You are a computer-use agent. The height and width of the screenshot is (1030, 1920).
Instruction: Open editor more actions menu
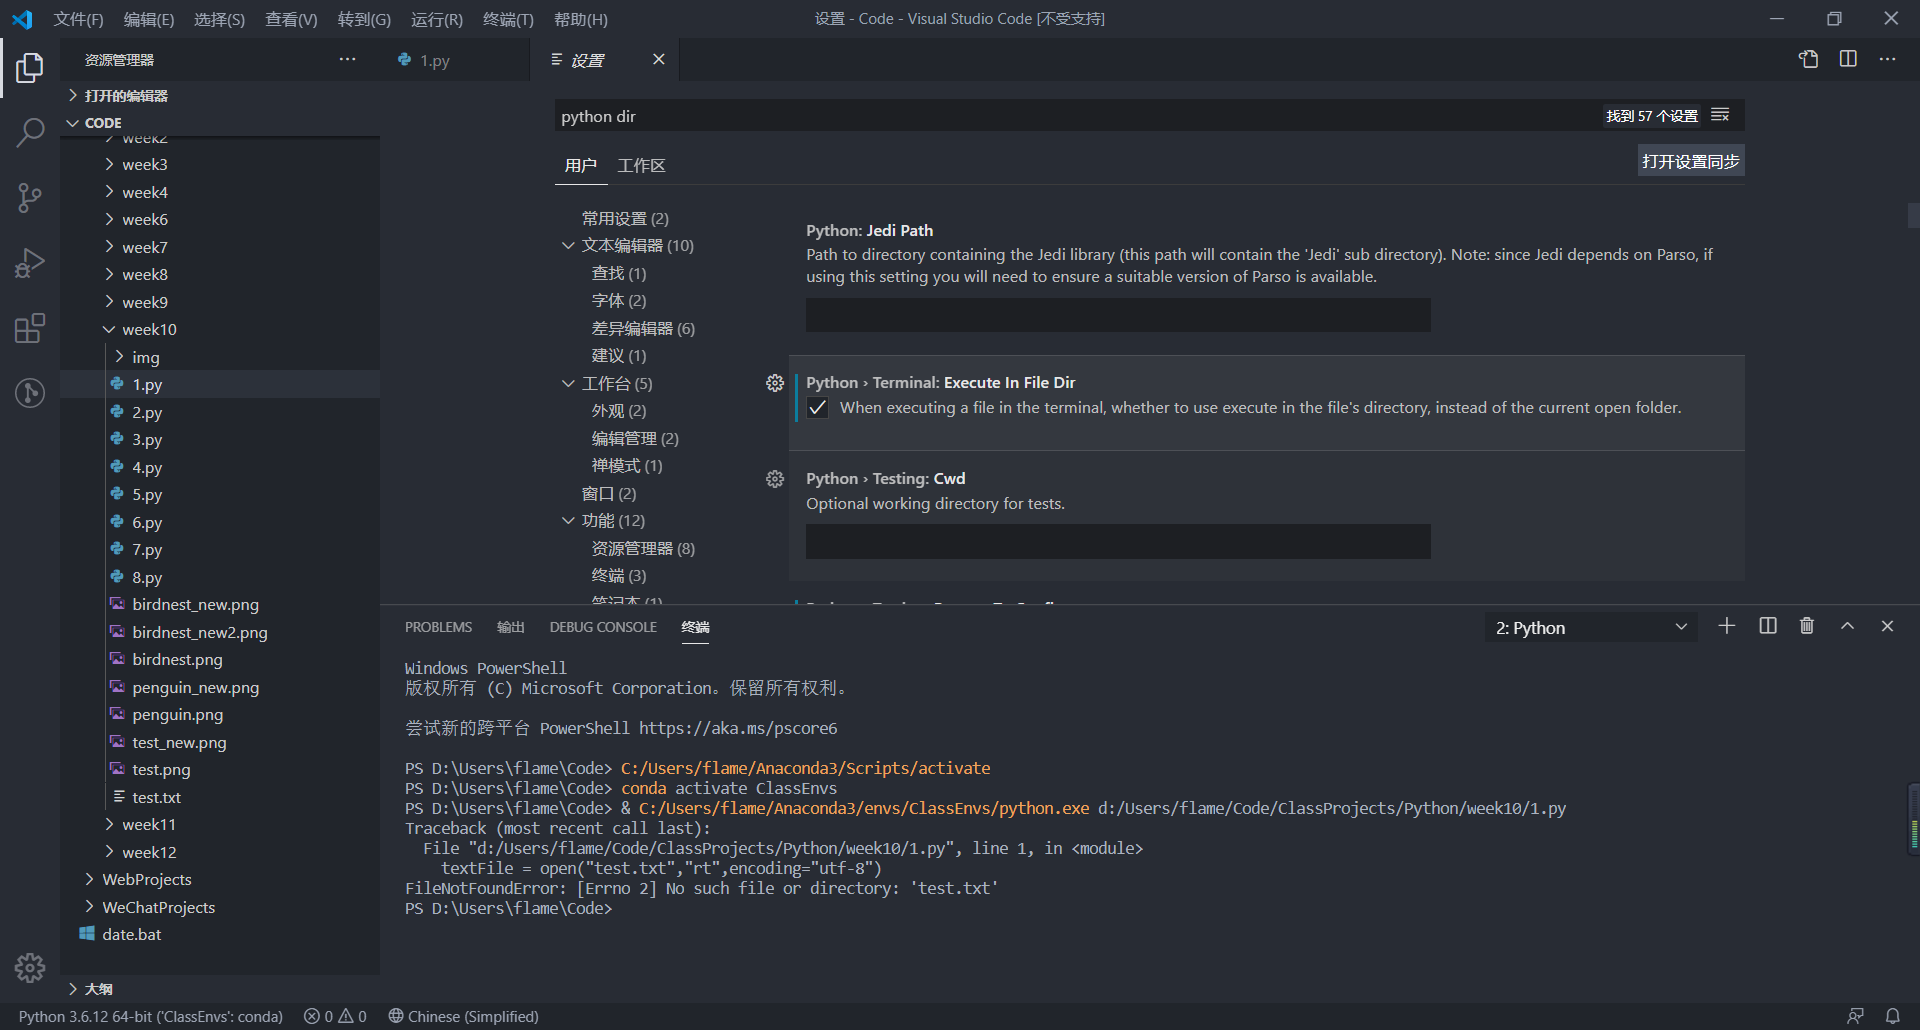click(x=1887, y=60)
